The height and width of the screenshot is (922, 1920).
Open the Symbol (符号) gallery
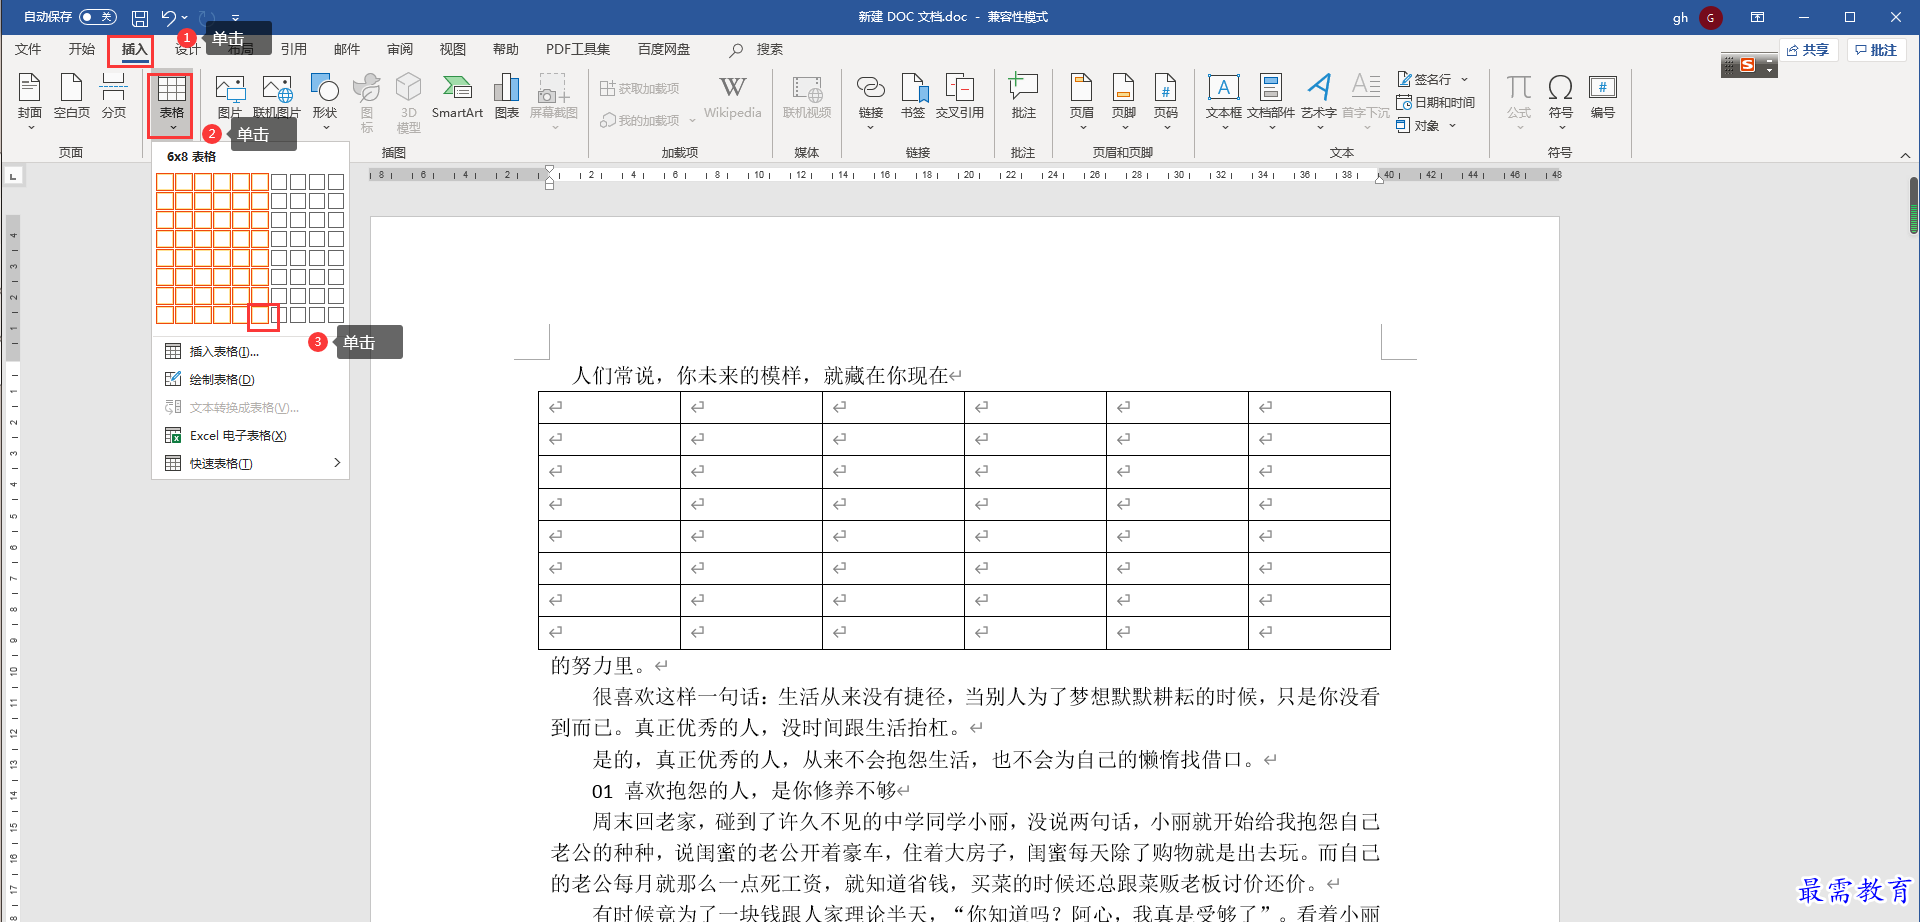pos(1561,102)
